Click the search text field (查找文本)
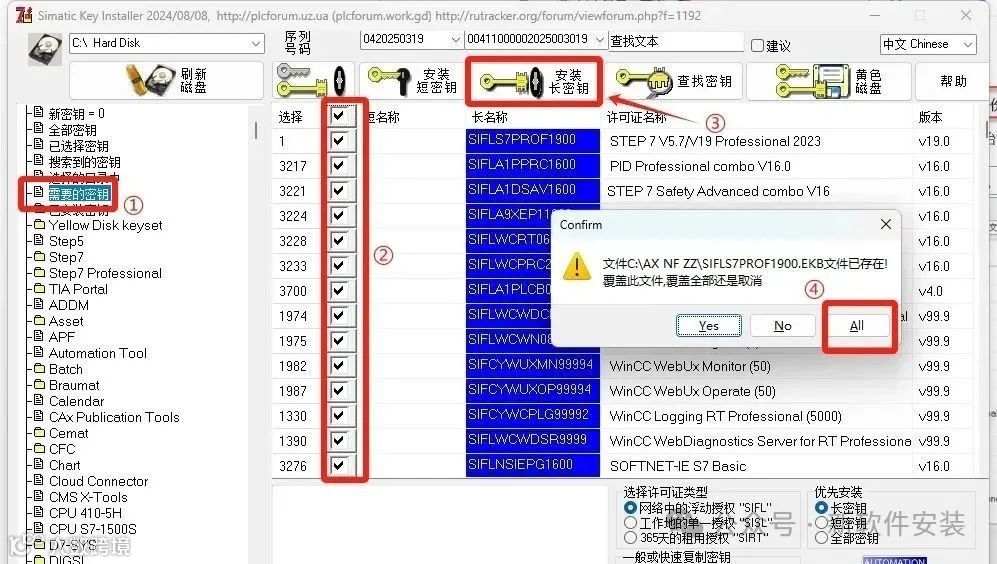The height and width of the screenshot is (564, 997). tap(676, 41)
